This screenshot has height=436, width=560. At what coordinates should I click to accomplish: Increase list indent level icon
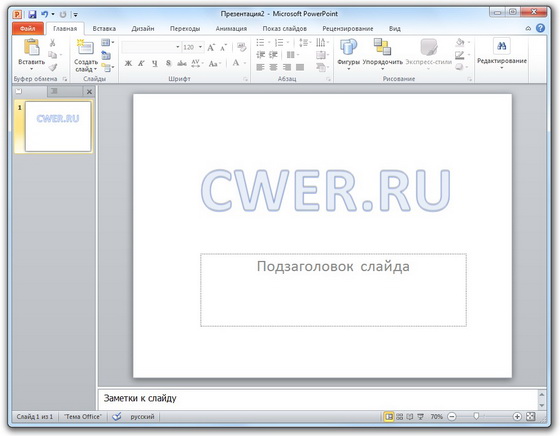click(x=273, y=55)
